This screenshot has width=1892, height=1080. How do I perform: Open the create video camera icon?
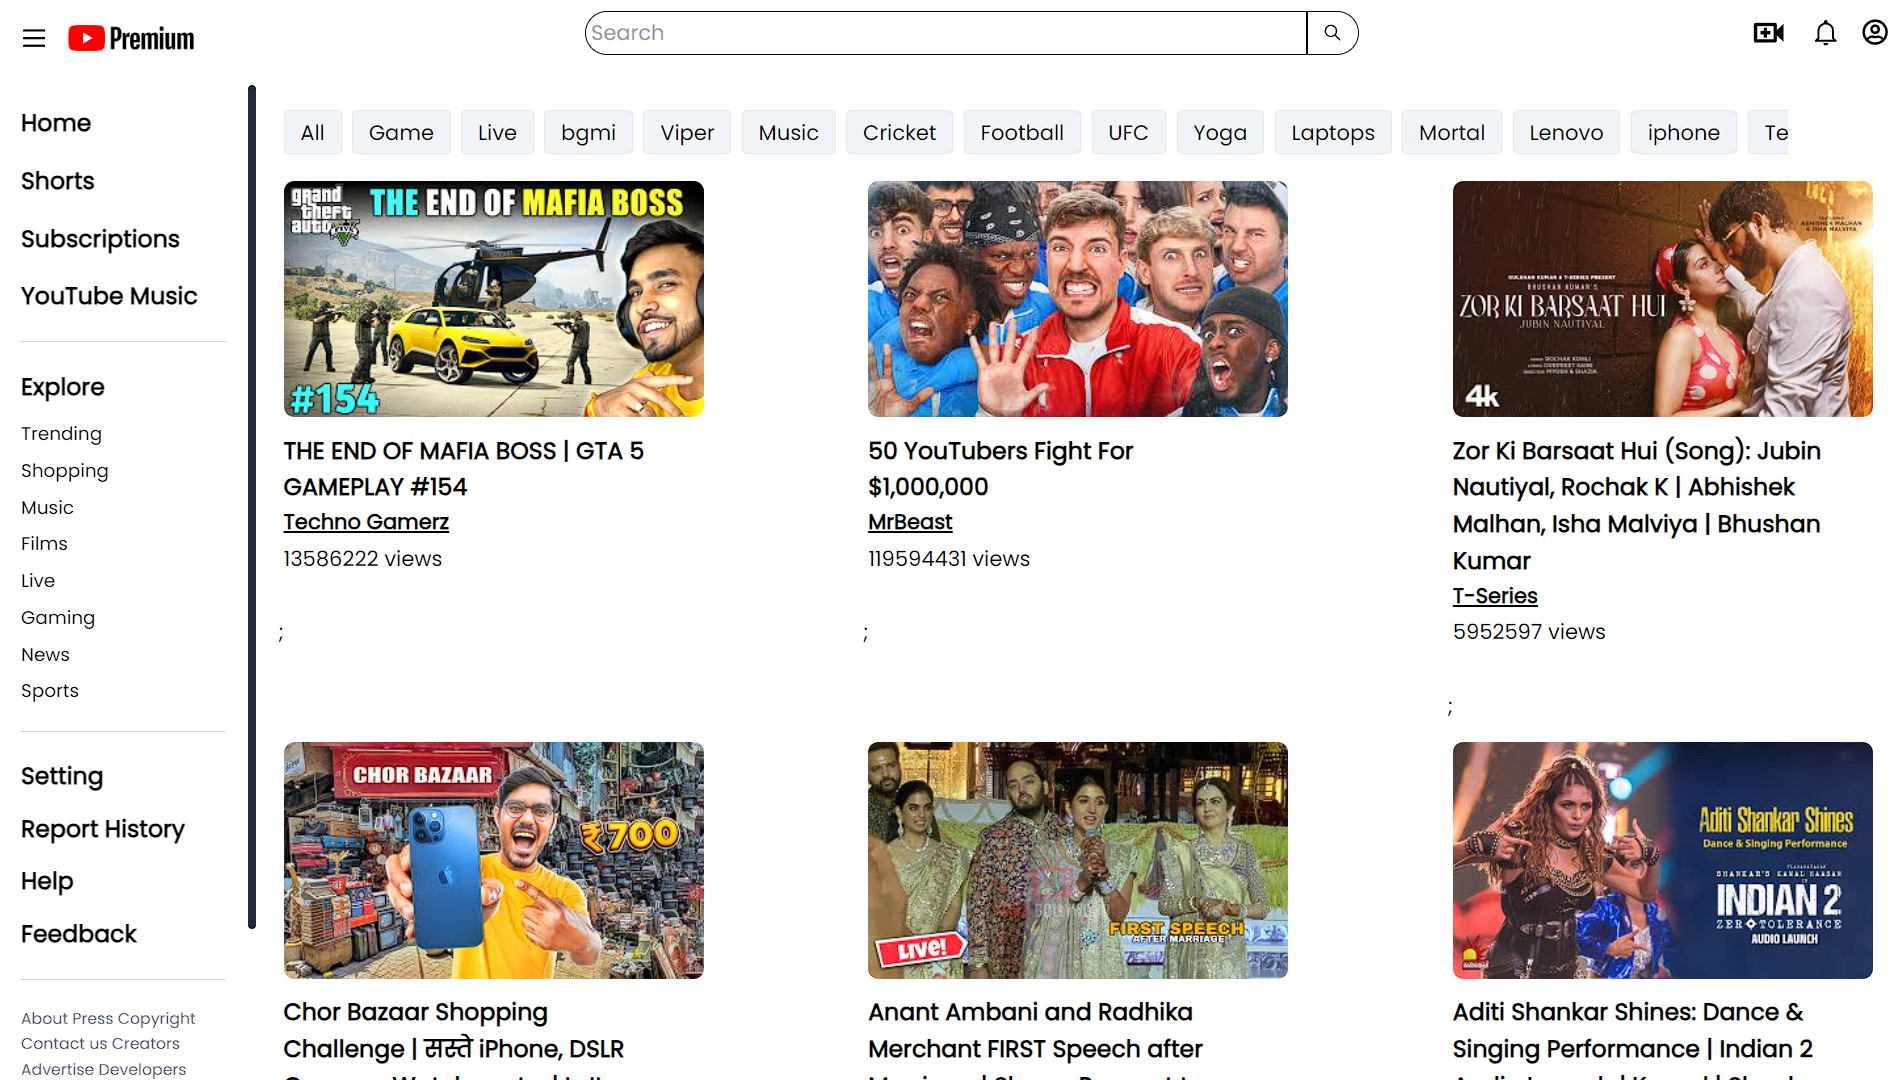tap(1768, 33)
